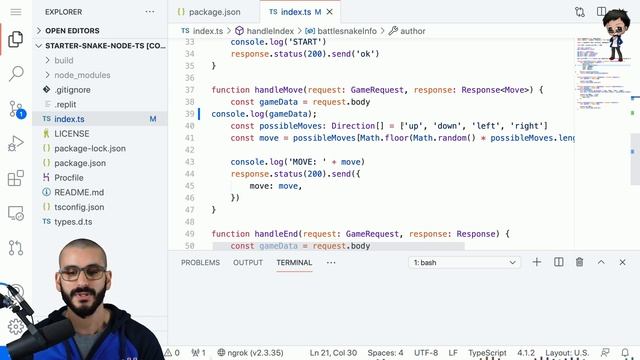Image resolution: width=640 pixels, height=360 pixels.
Task: Click the feedback icon in status bar
Action: (605, 352)
